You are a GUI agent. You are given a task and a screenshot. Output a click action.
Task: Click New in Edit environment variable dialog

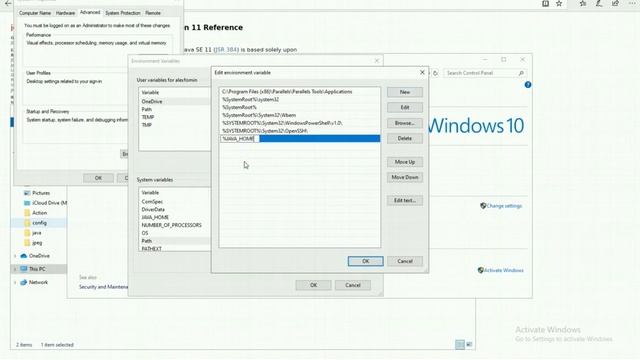(404, 92)
